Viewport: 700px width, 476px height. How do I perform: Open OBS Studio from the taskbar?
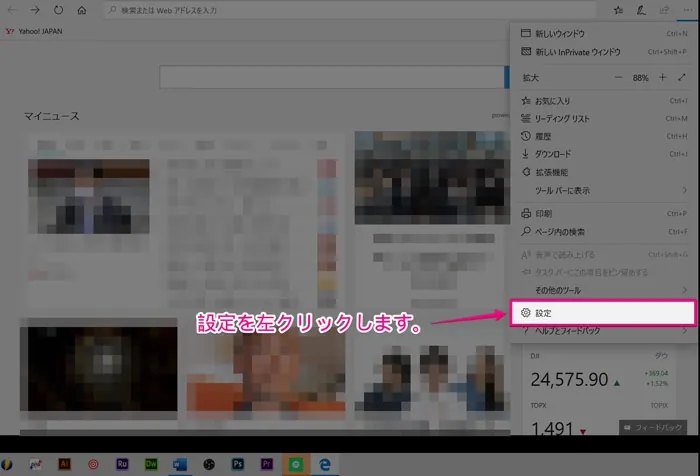209,464
